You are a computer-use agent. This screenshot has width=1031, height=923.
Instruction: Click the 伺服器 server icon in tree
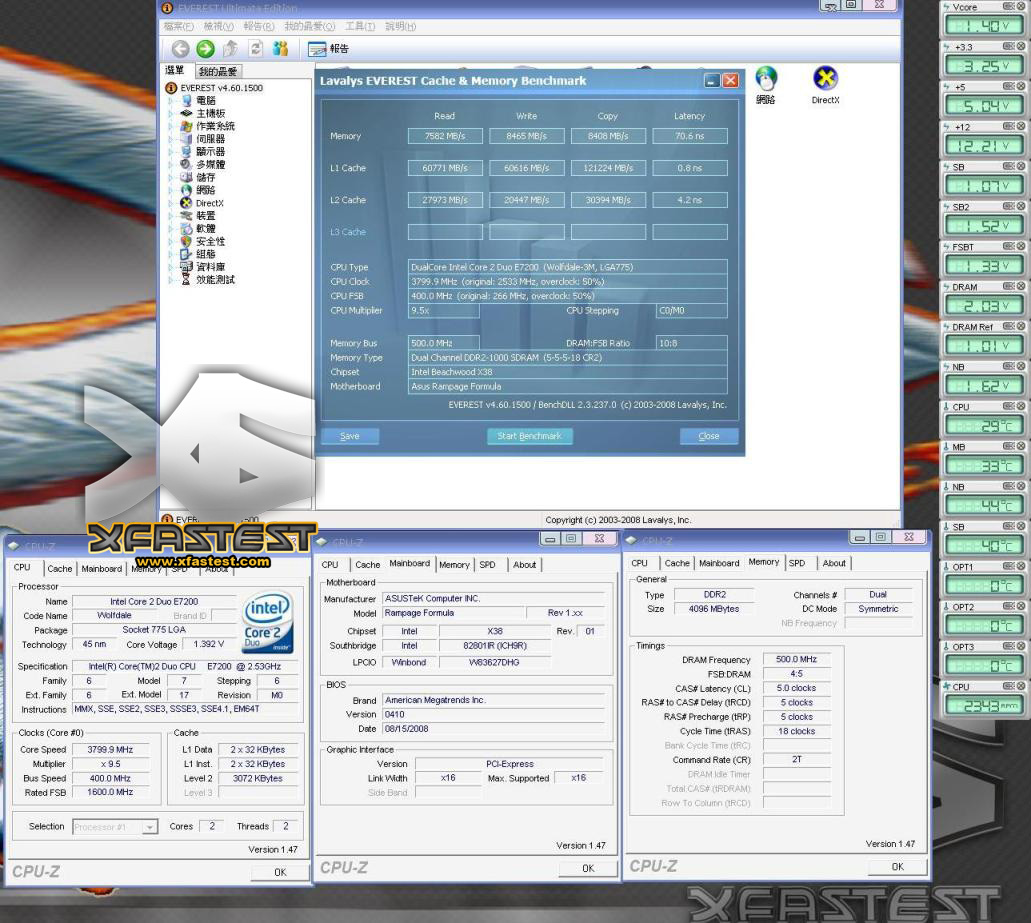point(187,139)
